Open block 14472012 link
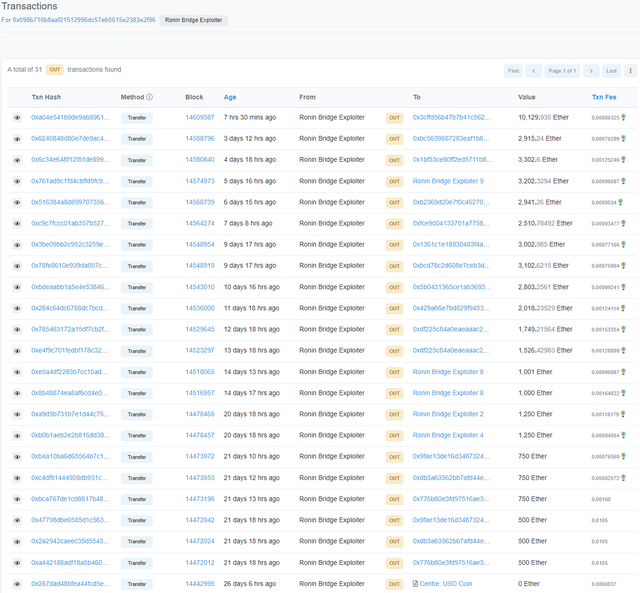 coord(200,563)
